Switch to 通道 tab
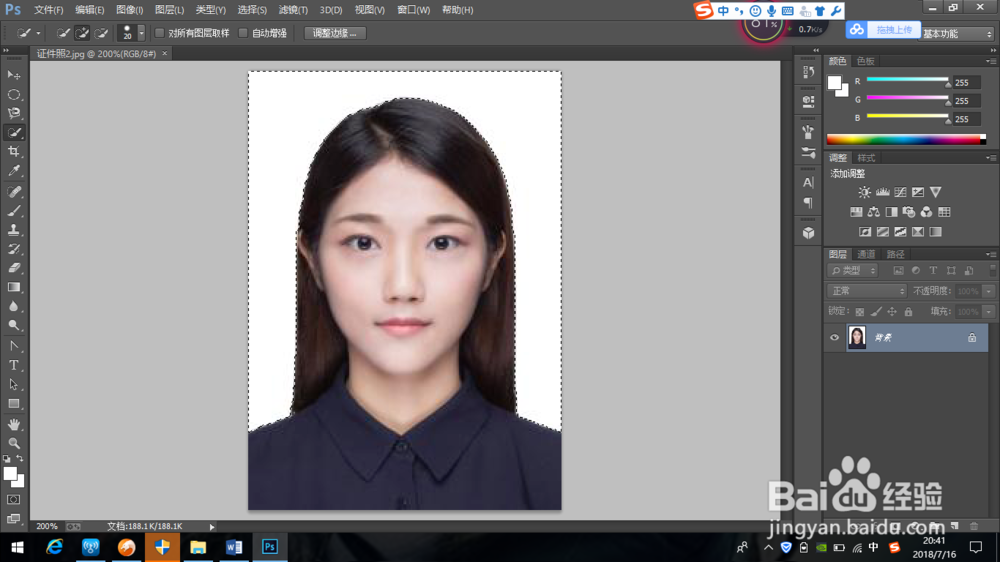 pos(866,255)
